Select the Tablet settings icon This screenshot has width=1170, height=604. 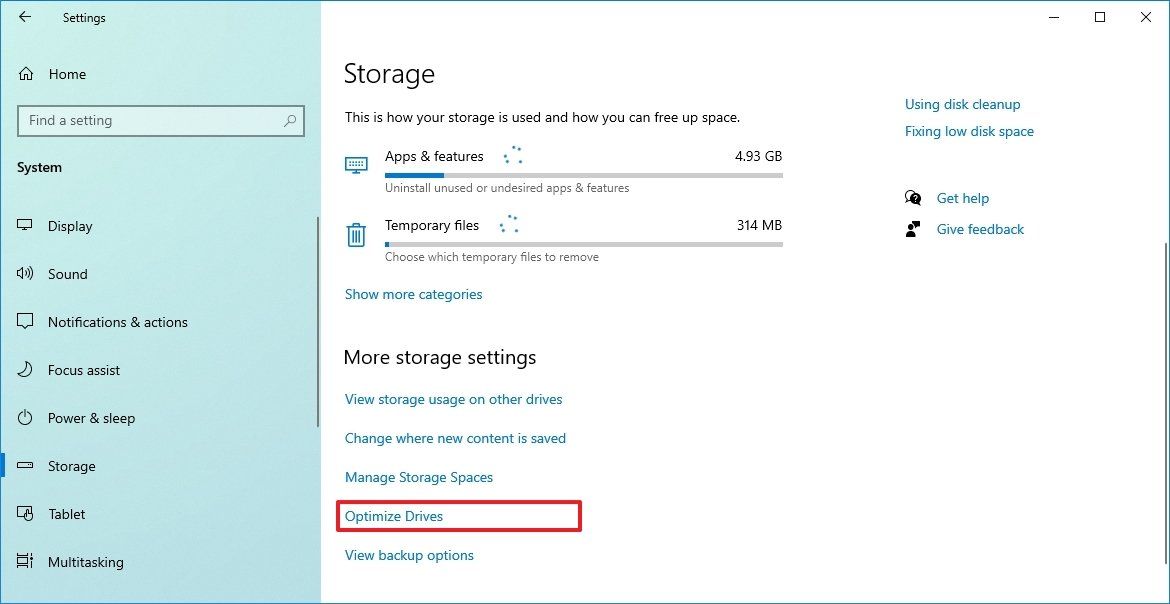24,514
